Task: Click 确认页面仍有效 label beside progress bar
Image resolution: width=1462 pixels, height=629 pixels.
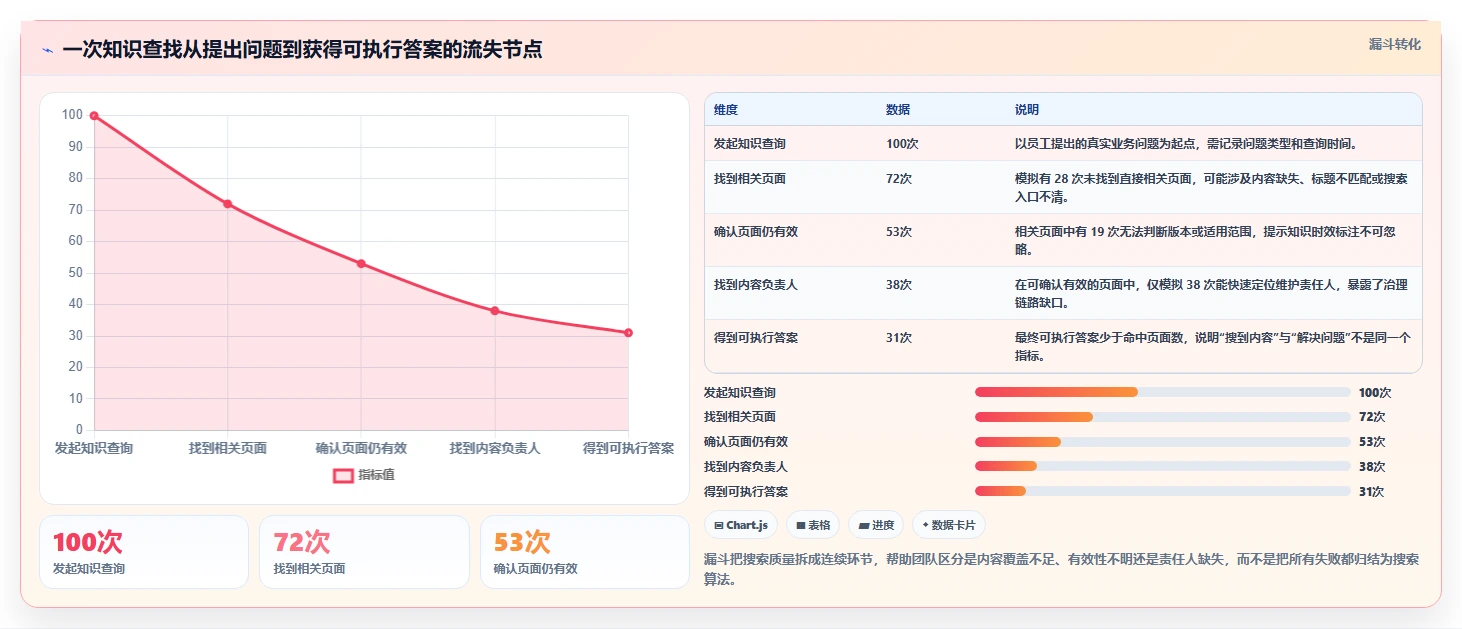Action: (x=746, y=442)
